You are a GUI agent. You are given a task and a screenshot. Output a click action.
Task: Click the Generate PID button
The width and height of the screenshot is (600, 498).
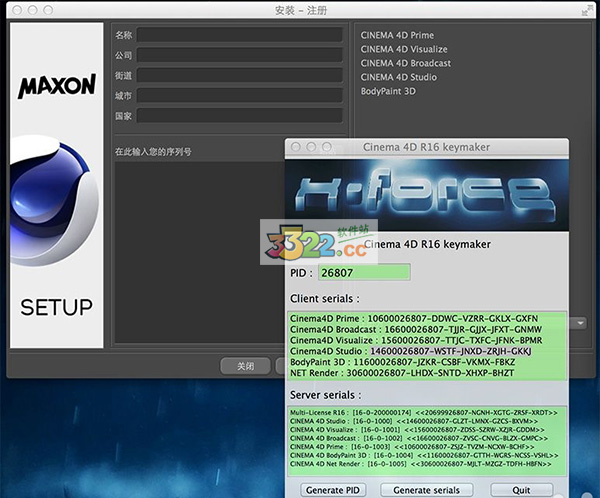[x=333, y=490]
